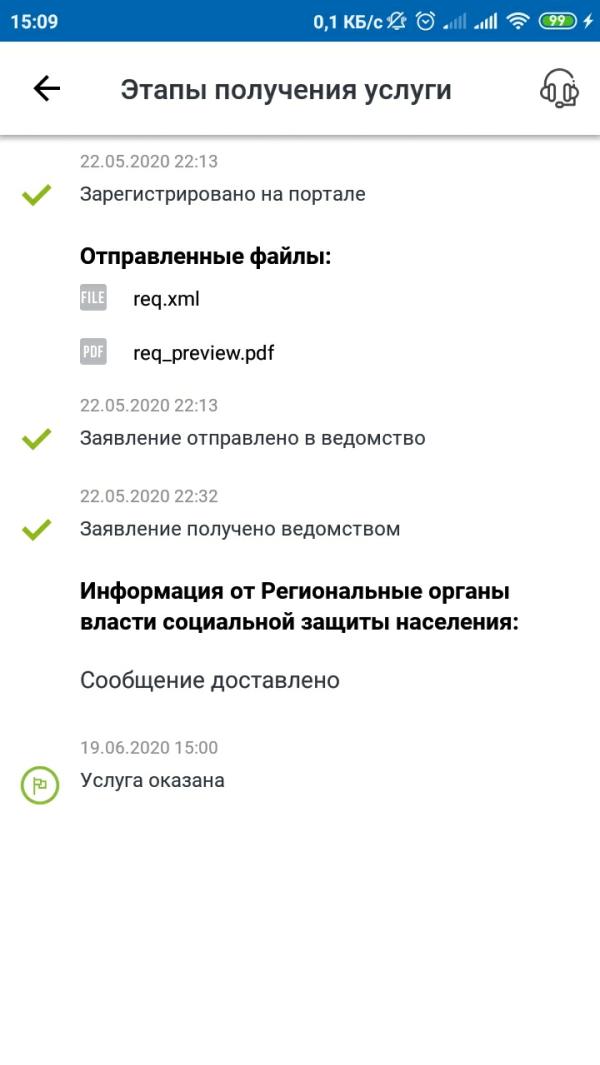This screenshot has width=600, height=1065.
Task: Tap the green flag icon for 'Услуга оказана'
Action: point(38,783)
